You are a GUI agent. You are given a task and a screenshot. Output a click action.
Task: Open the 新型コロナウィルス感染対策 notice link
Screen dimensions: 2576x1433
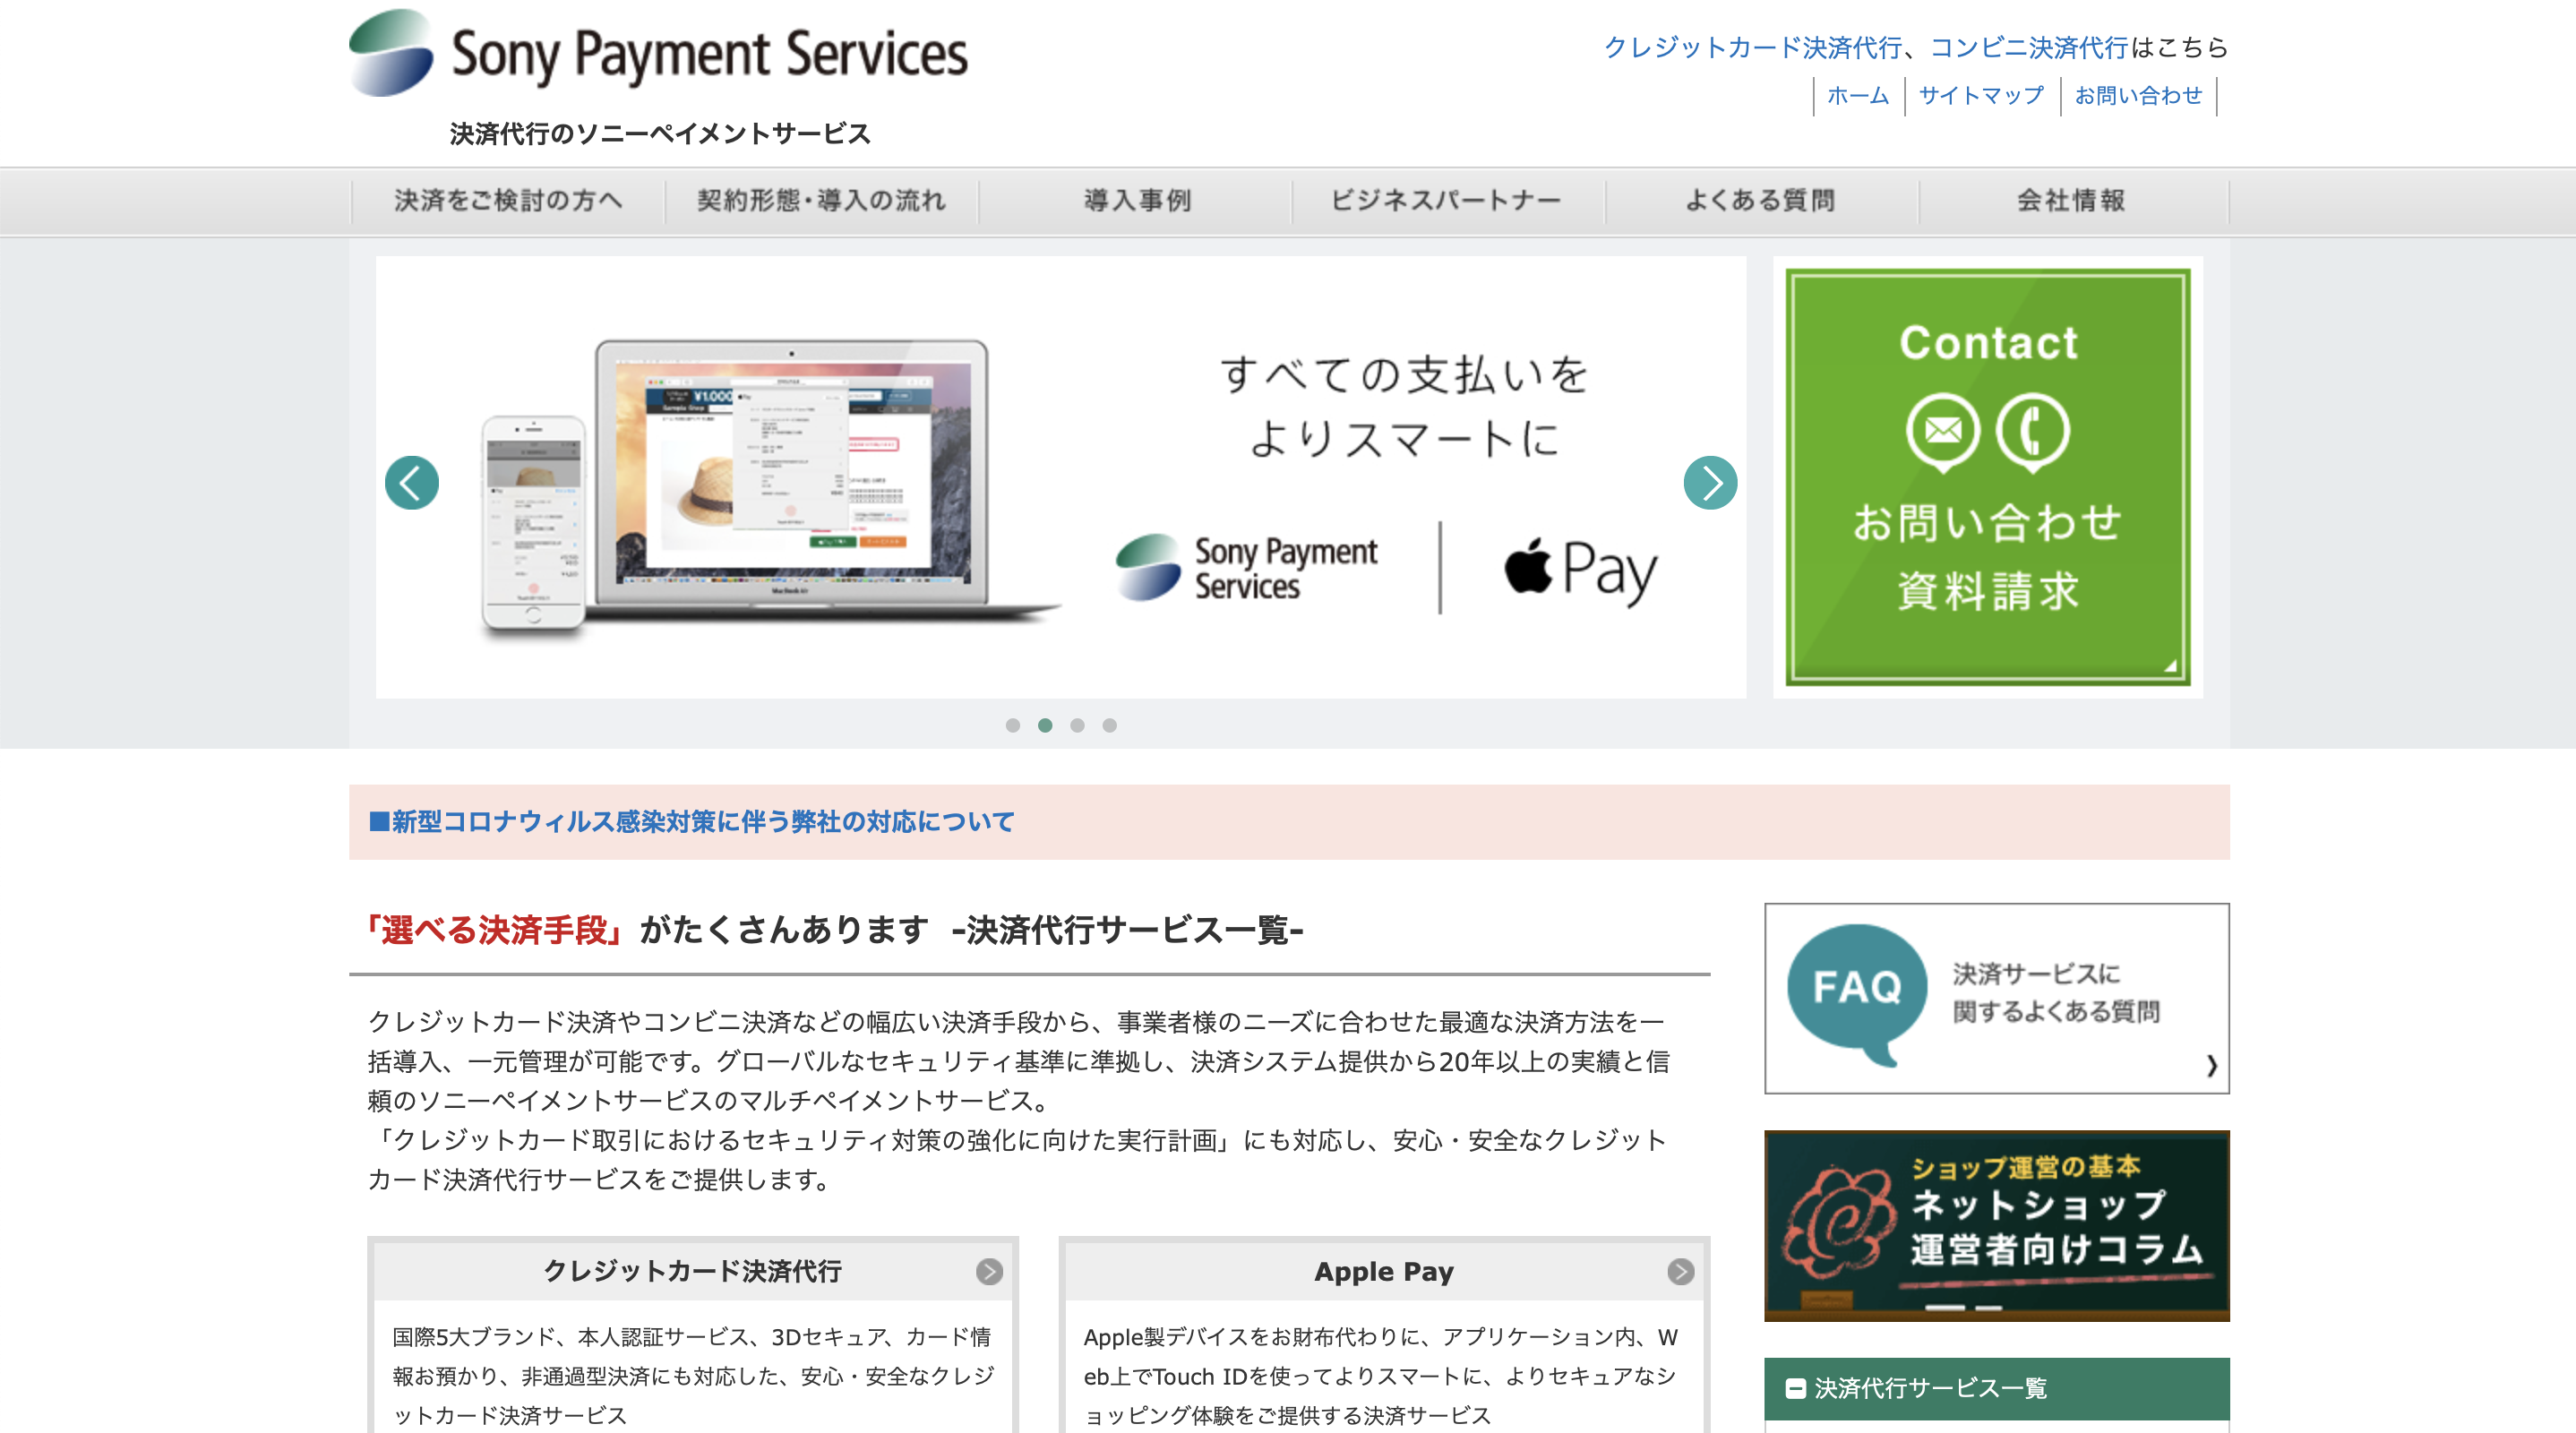692,822
